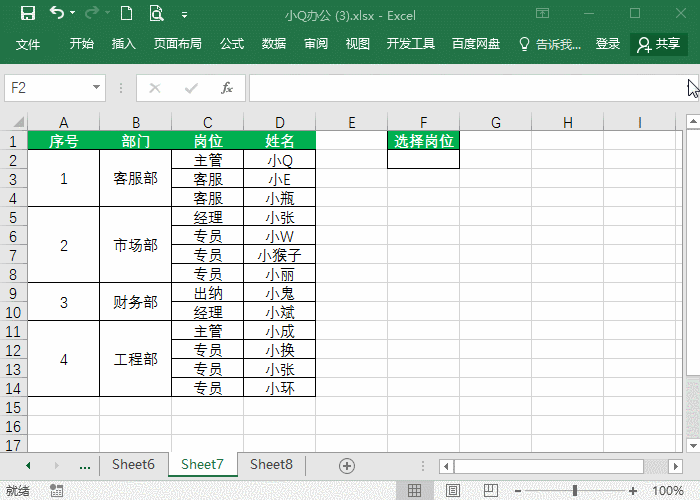Open the undo history dropdown arrow
700x500 pixels.
click(73, 13)
